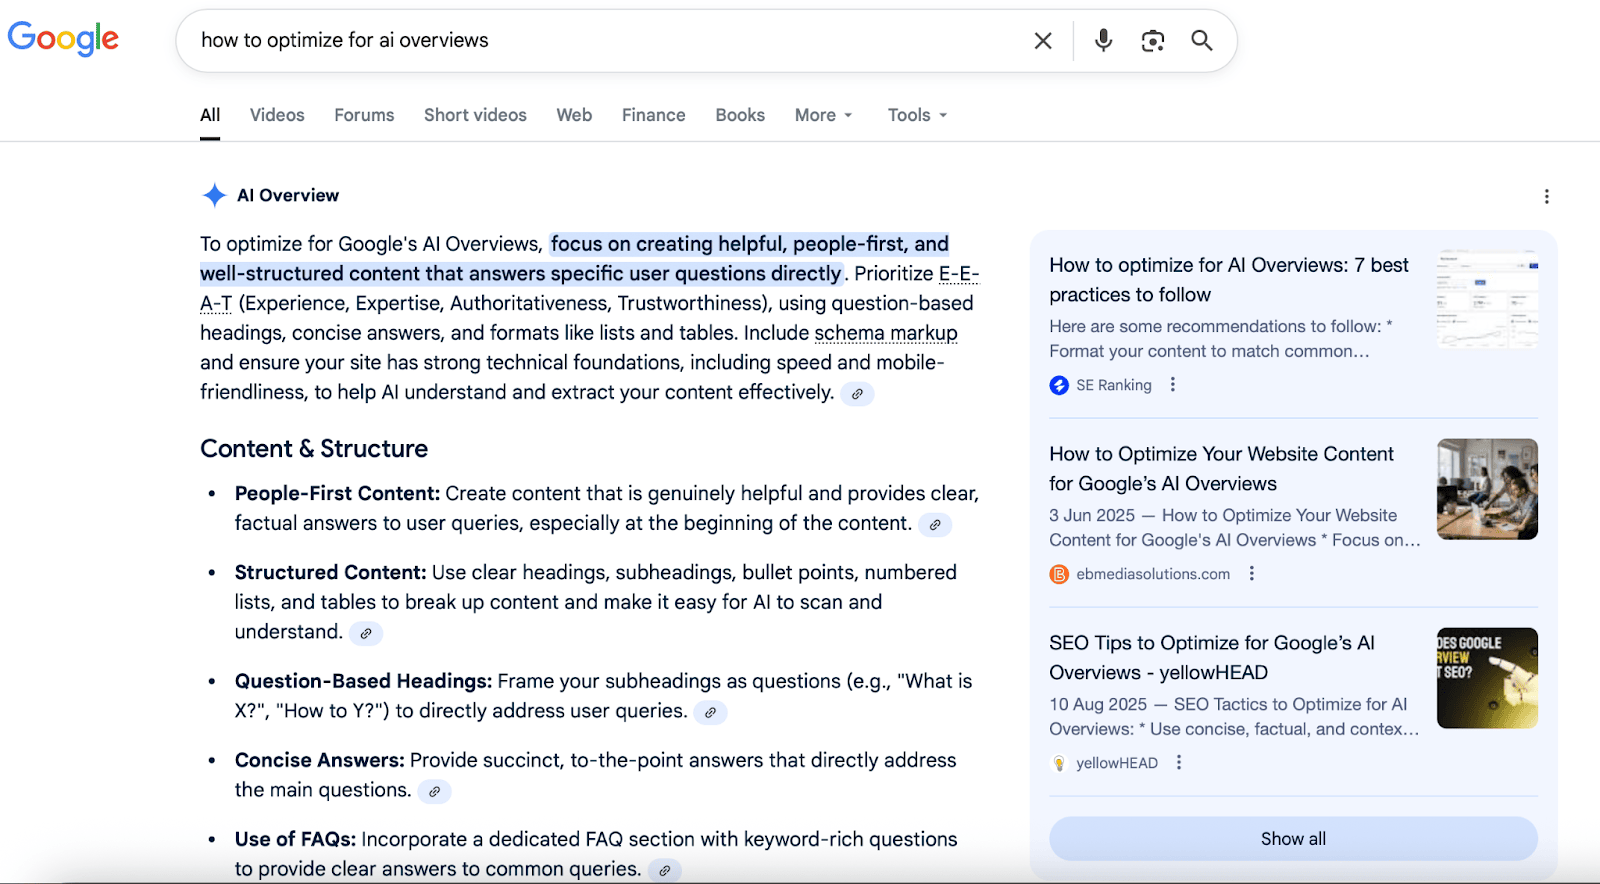
Task: Switch to the Forums tab
Action: click(364, 115)
